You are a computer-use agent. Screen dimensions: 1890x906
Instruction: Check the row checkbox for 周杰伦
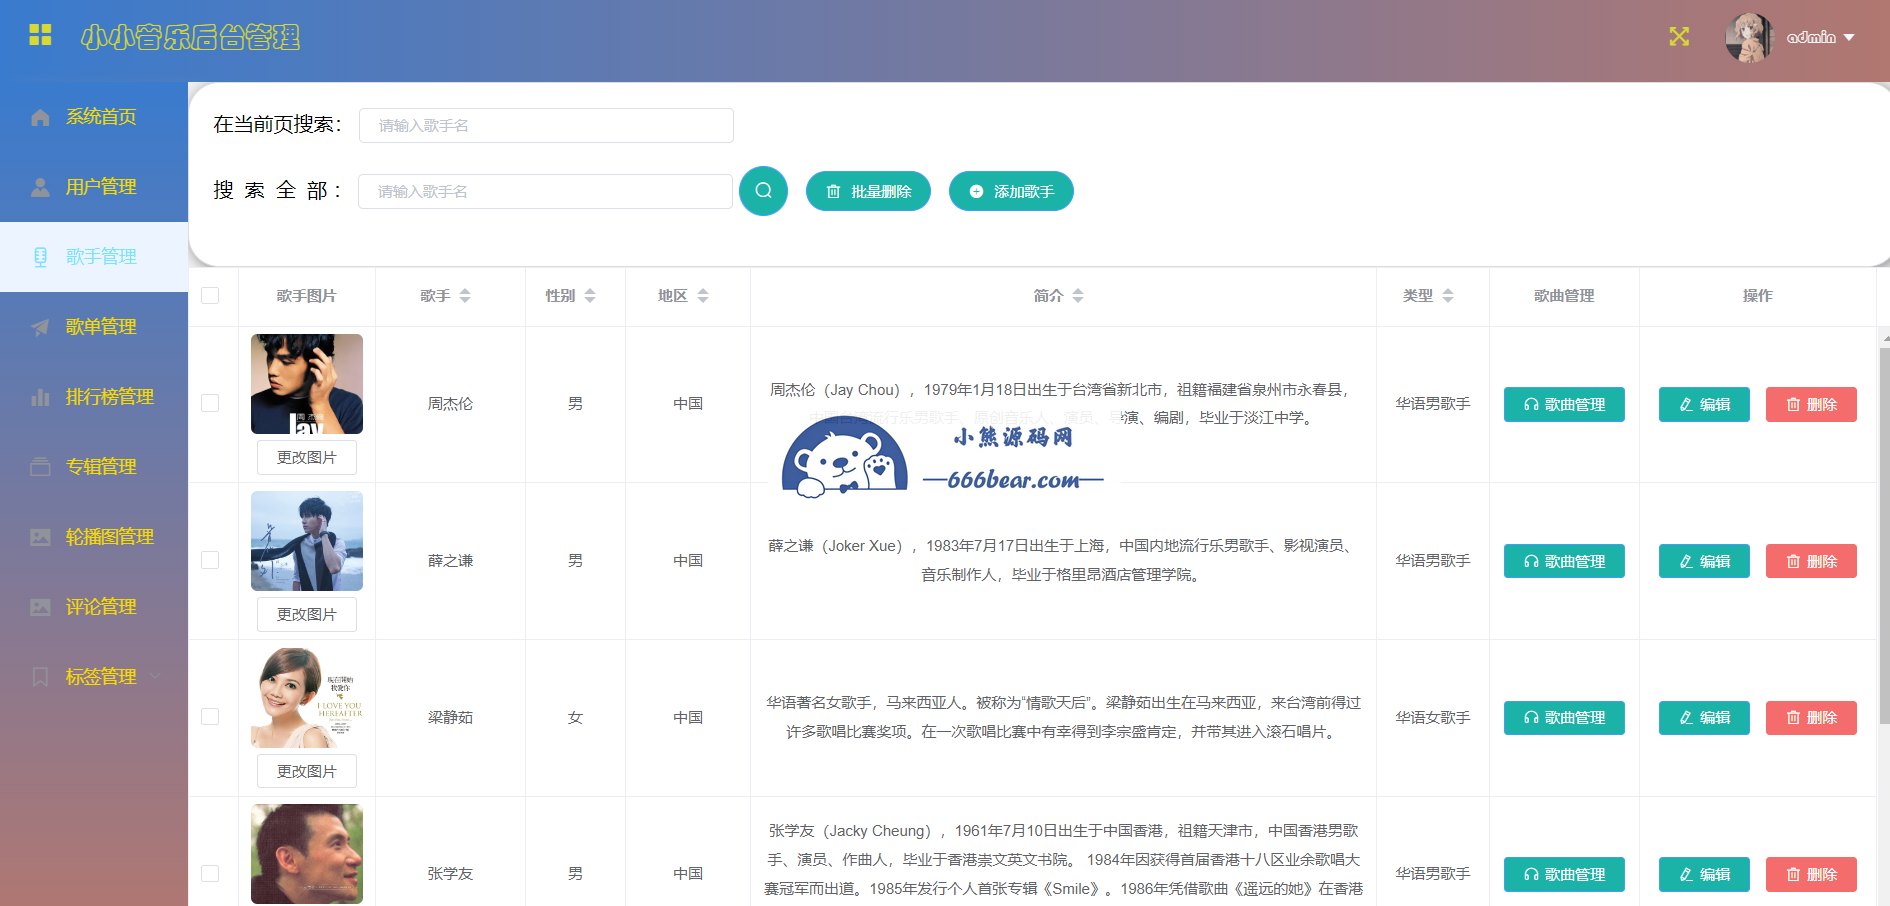click(210, 403)
